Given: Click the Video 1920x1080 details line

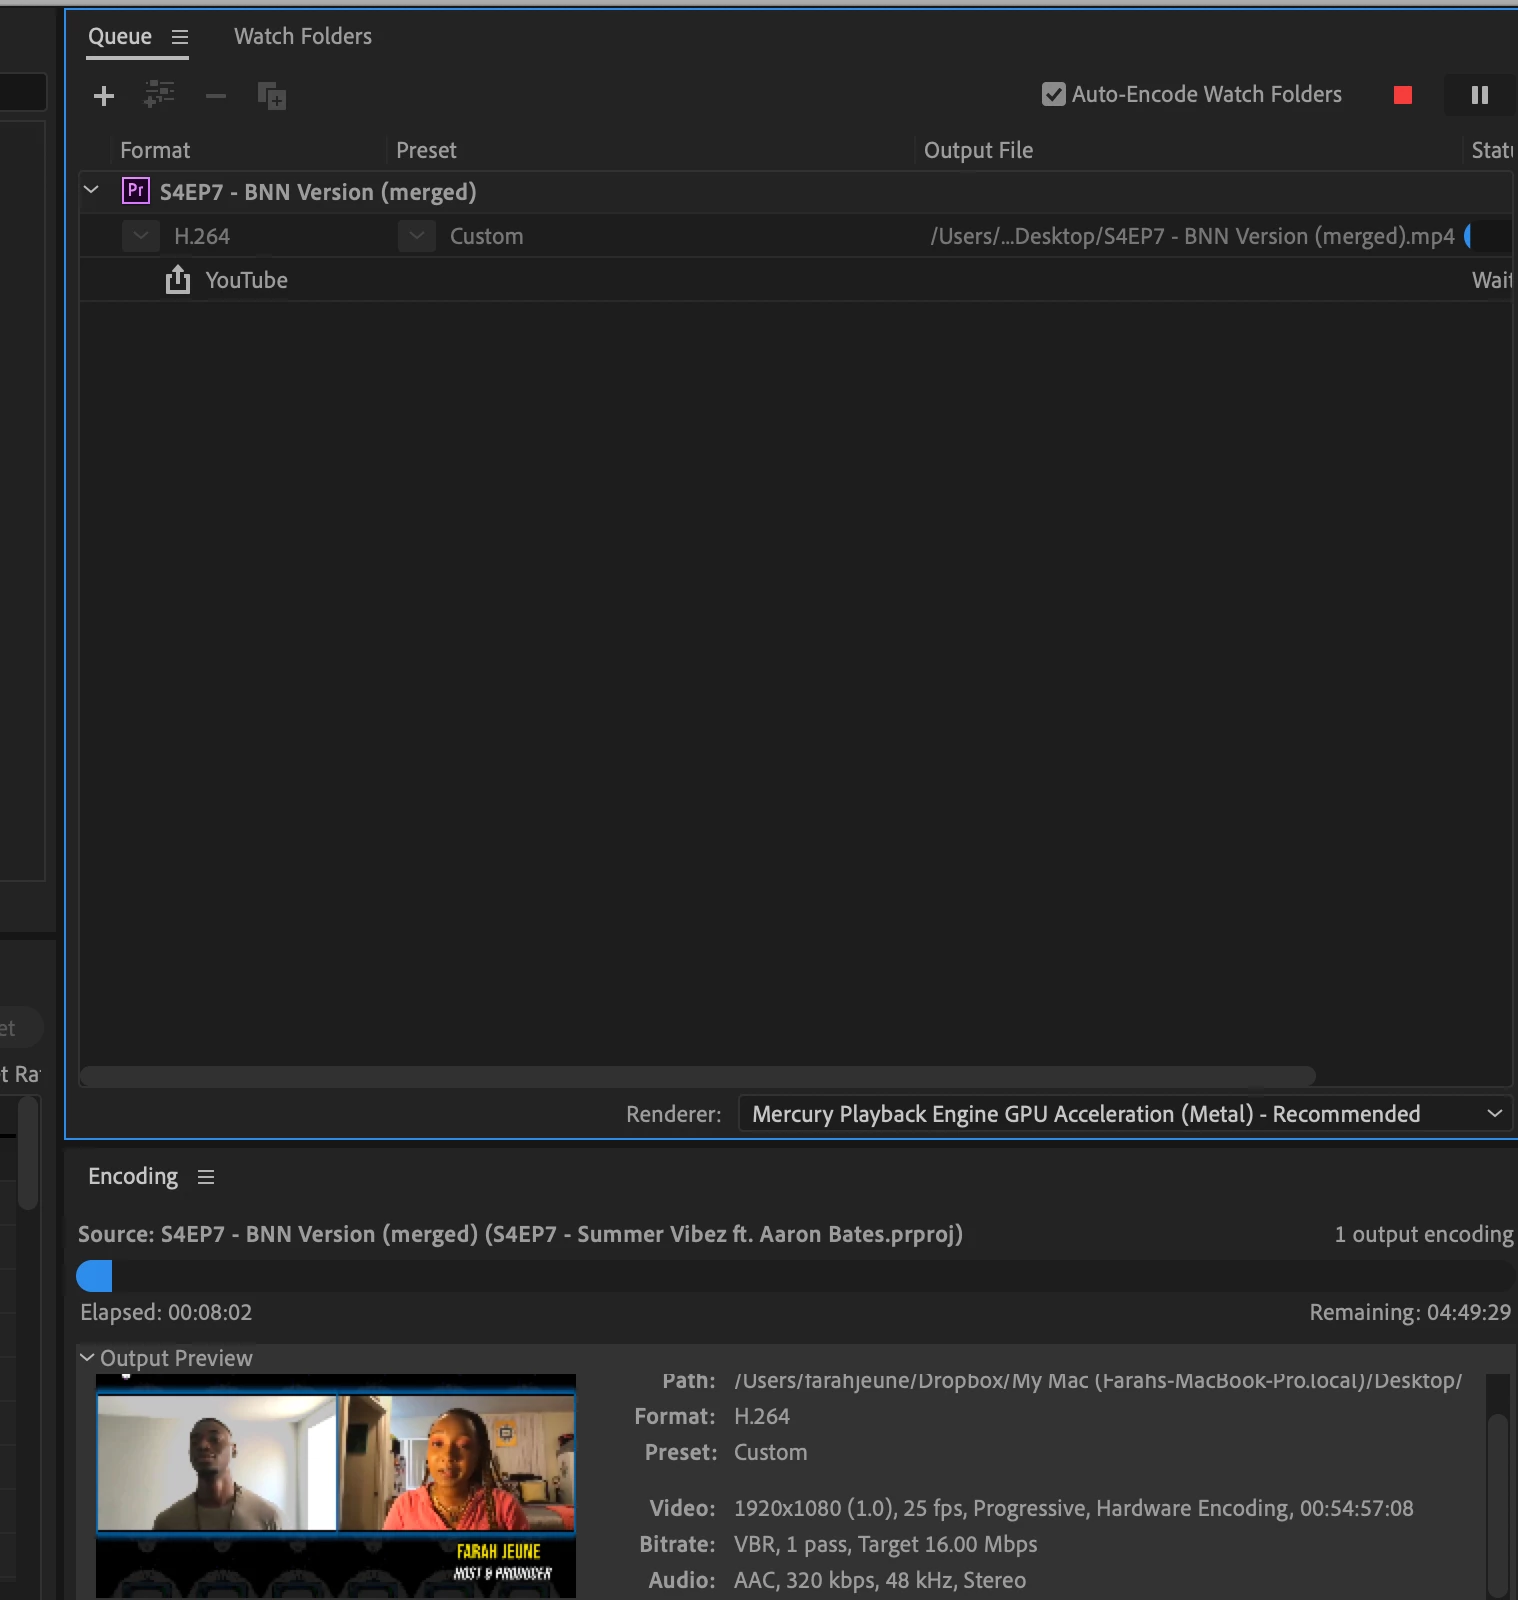Looking at the screenshot, I should coord(1031,1508).
